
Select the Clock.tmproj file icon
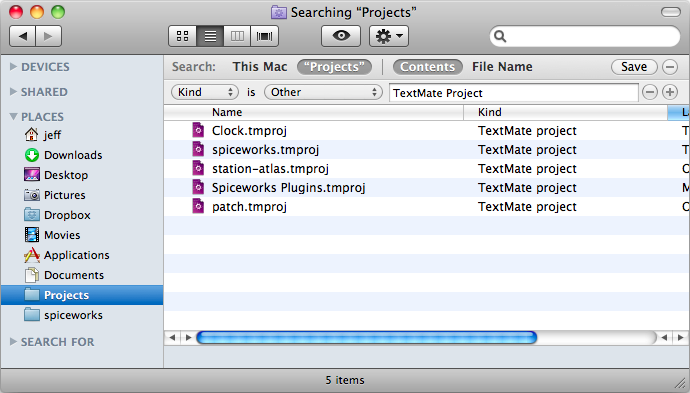[198, 130]
